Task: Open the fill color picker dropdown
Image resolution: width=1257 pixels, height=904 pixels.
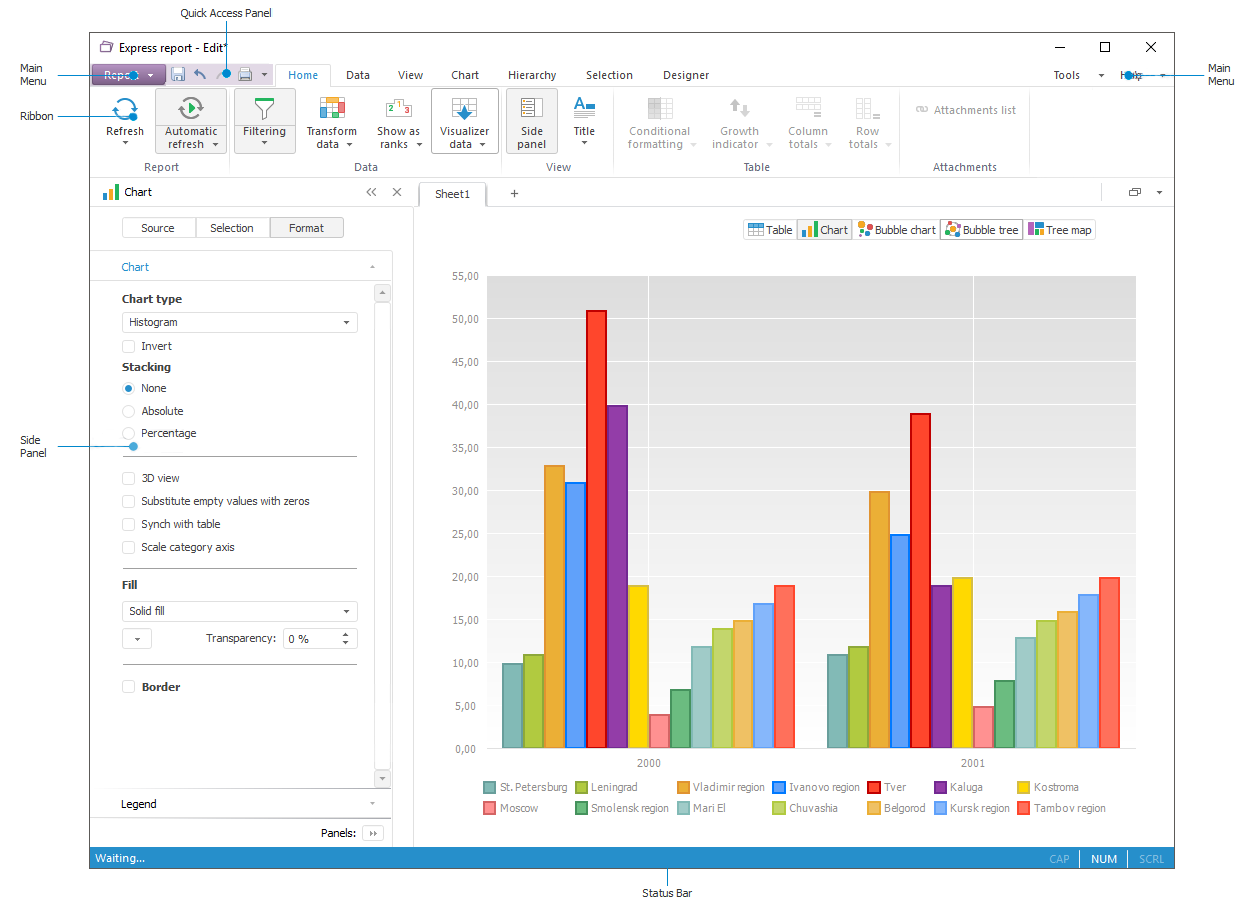Action: [x=137, y=639]
